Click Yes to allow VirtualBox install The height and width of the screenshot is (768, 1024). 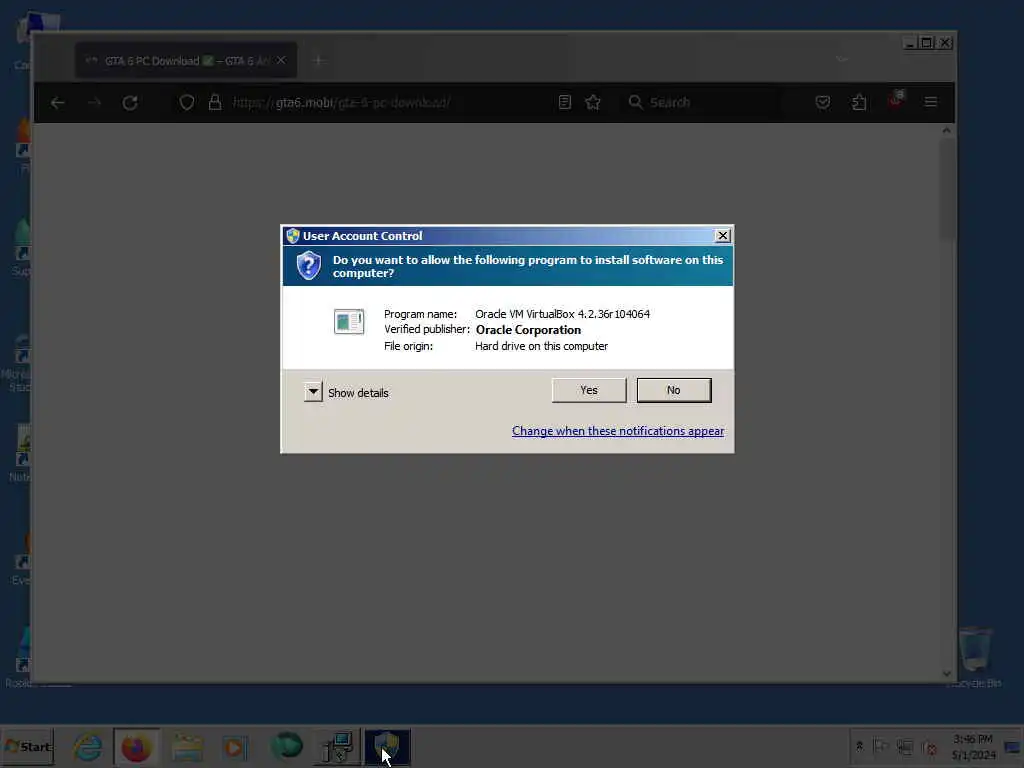[588, 390]
